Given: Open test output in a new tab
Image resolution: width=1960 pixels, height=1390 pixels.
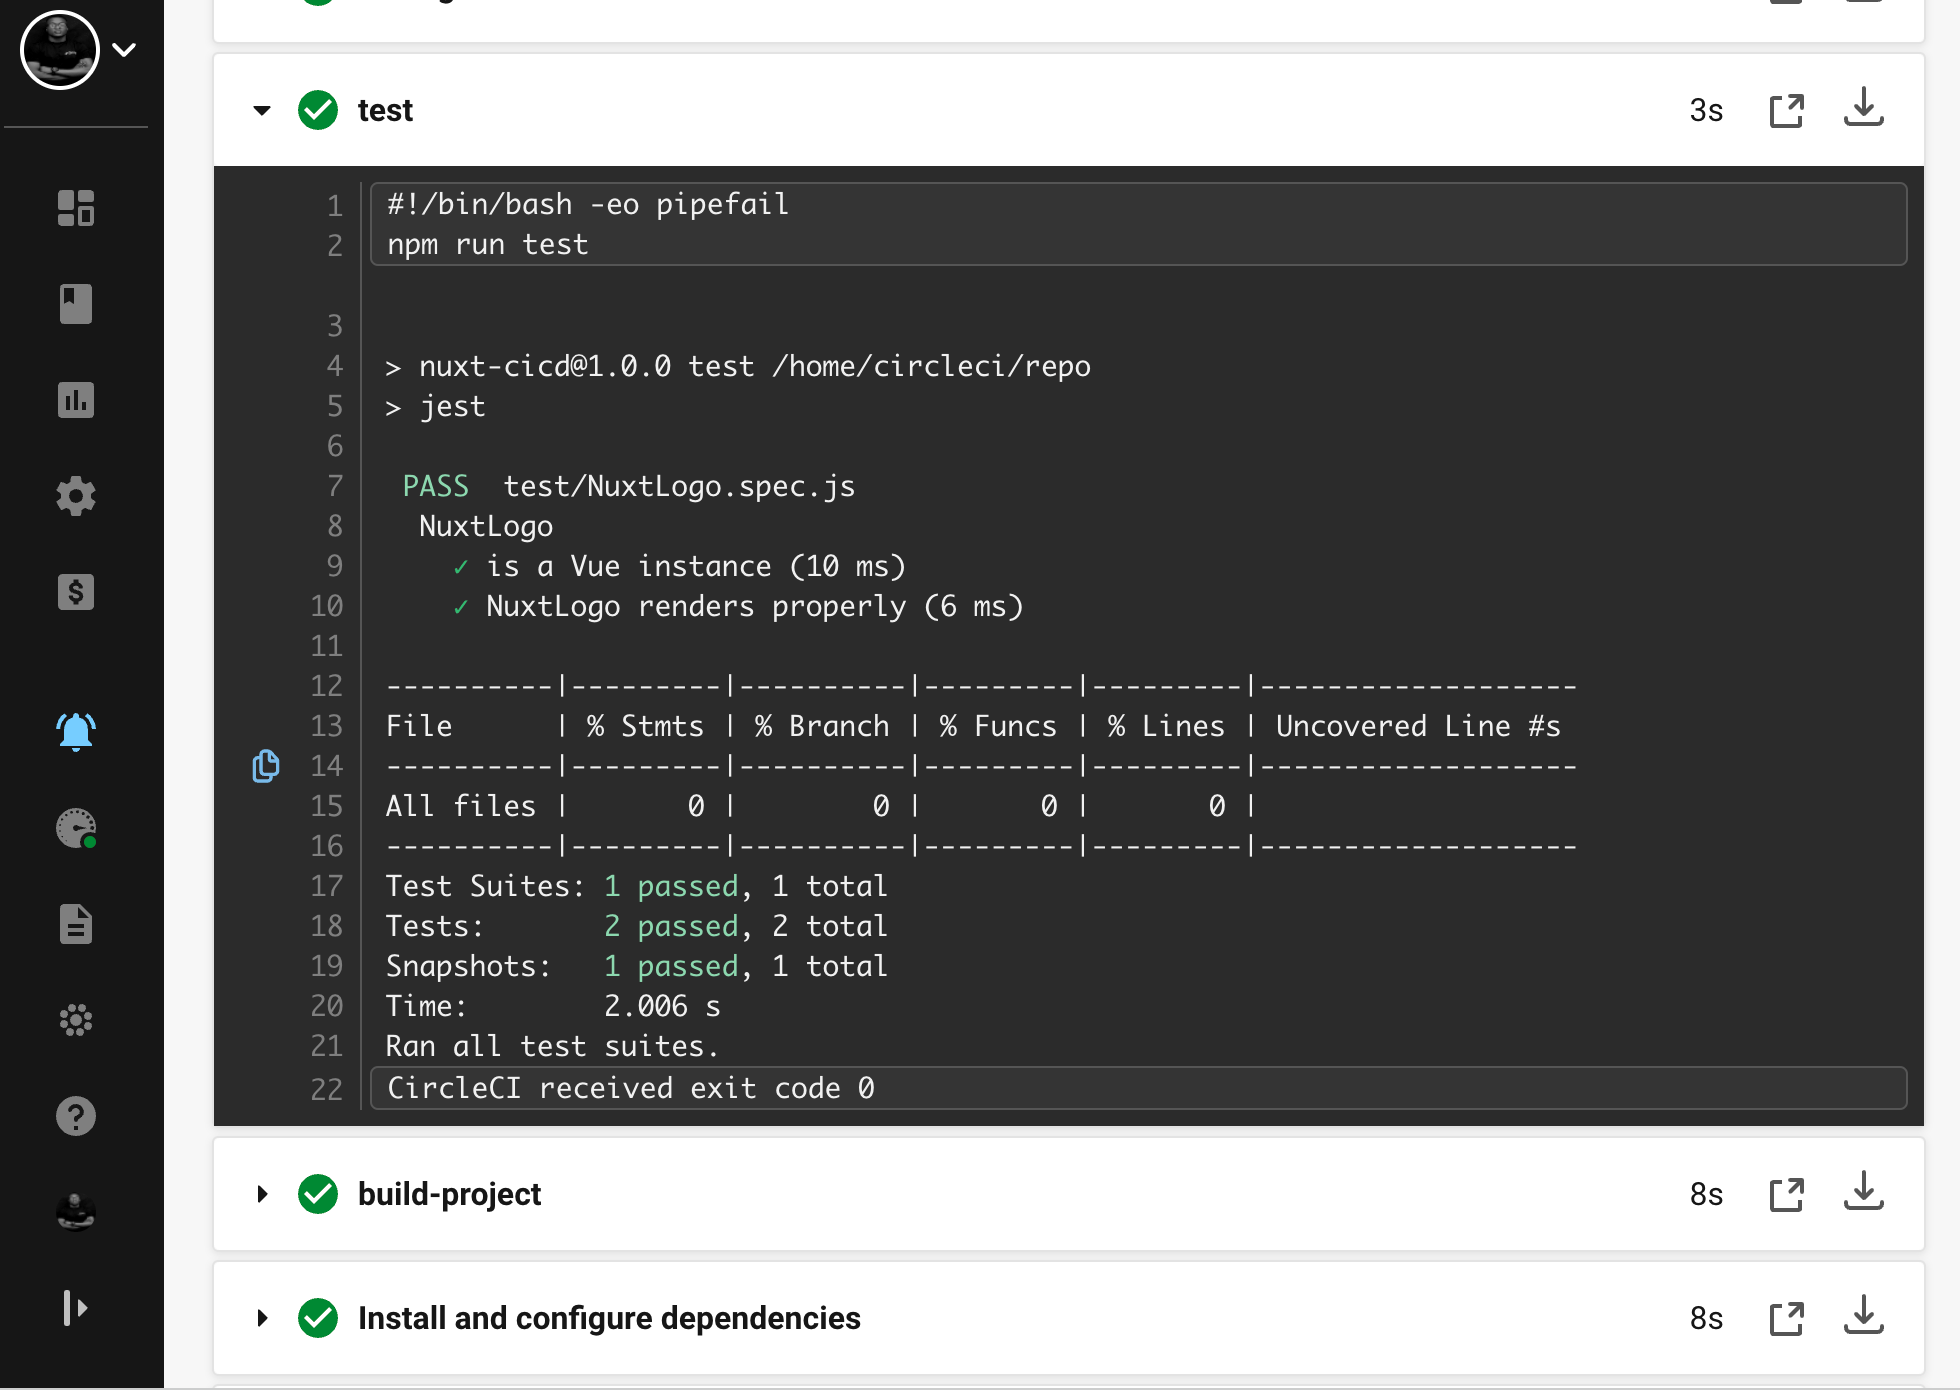Looking at the screenshot, I should (x=1787, y=110).
